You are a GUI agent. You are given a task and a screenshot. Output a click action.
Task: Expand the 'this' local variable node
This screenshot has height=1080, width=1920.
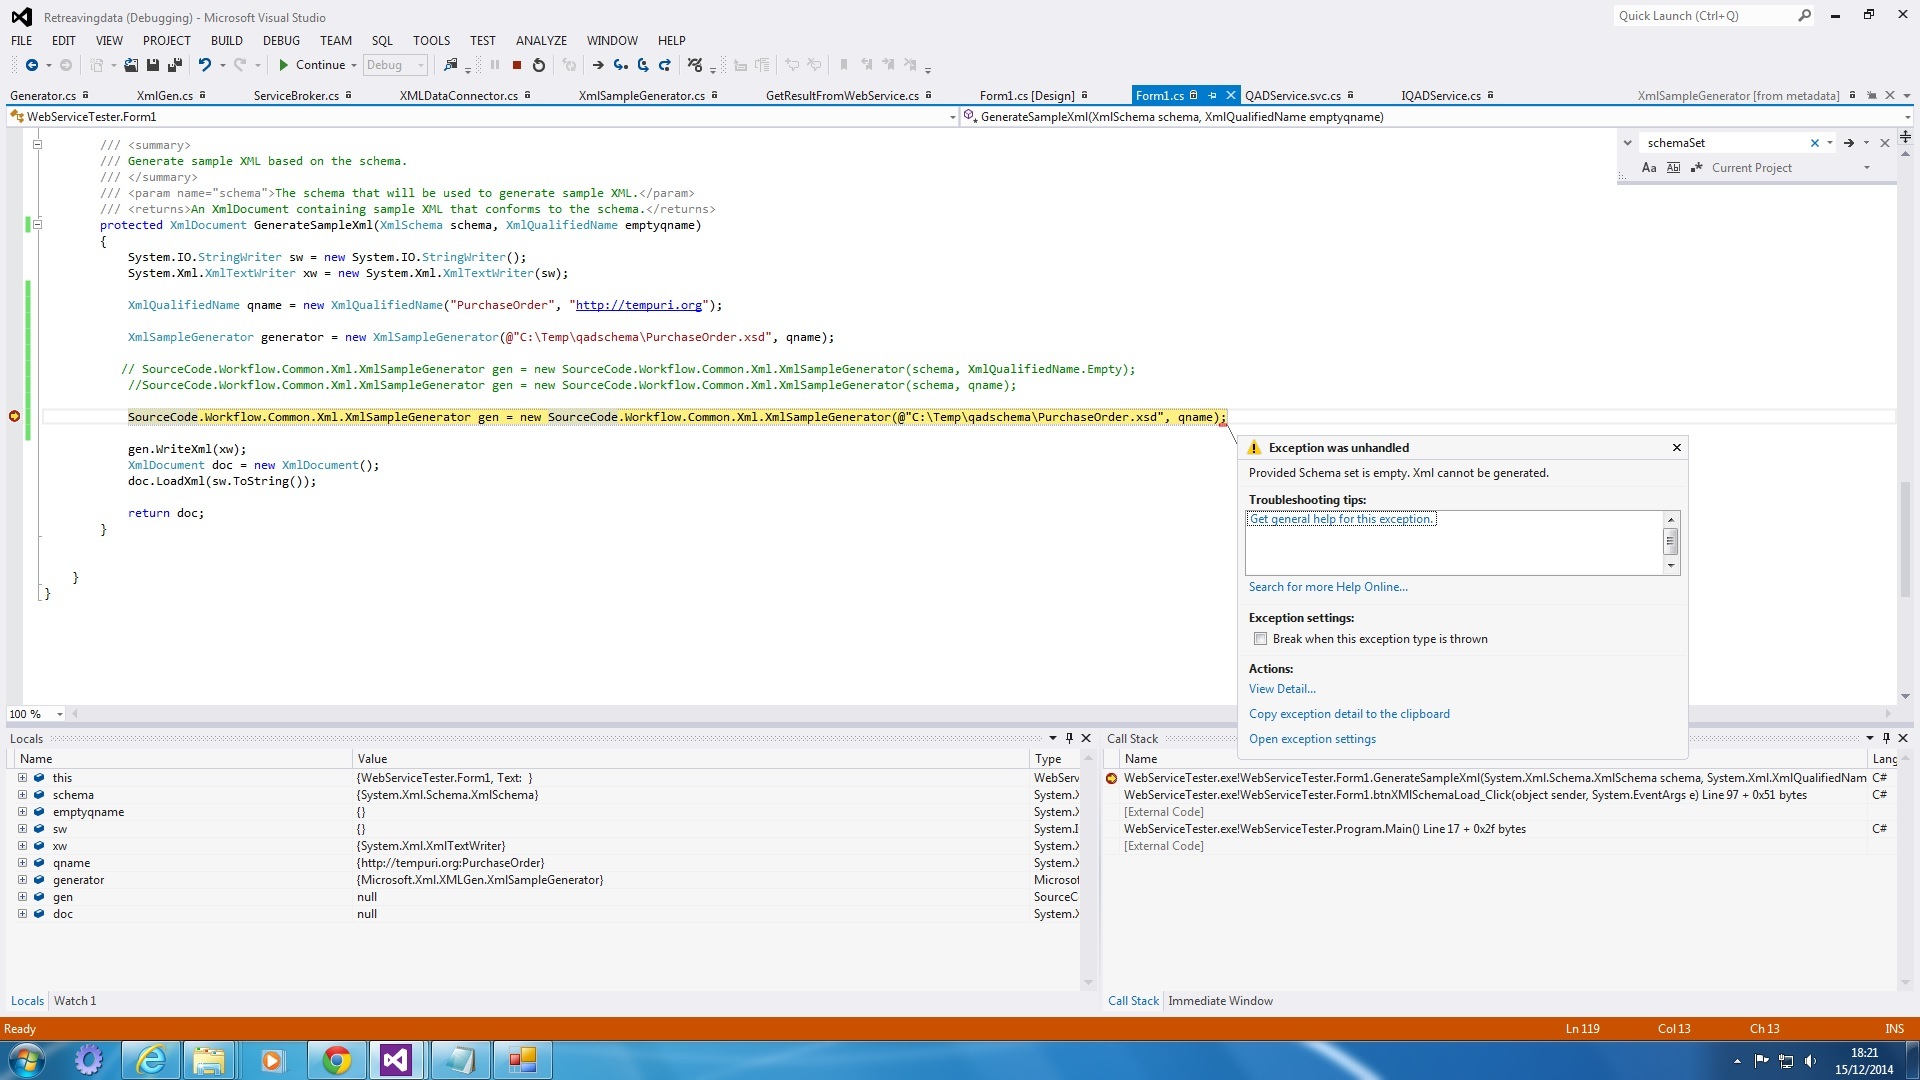click(x=22, y=778)
